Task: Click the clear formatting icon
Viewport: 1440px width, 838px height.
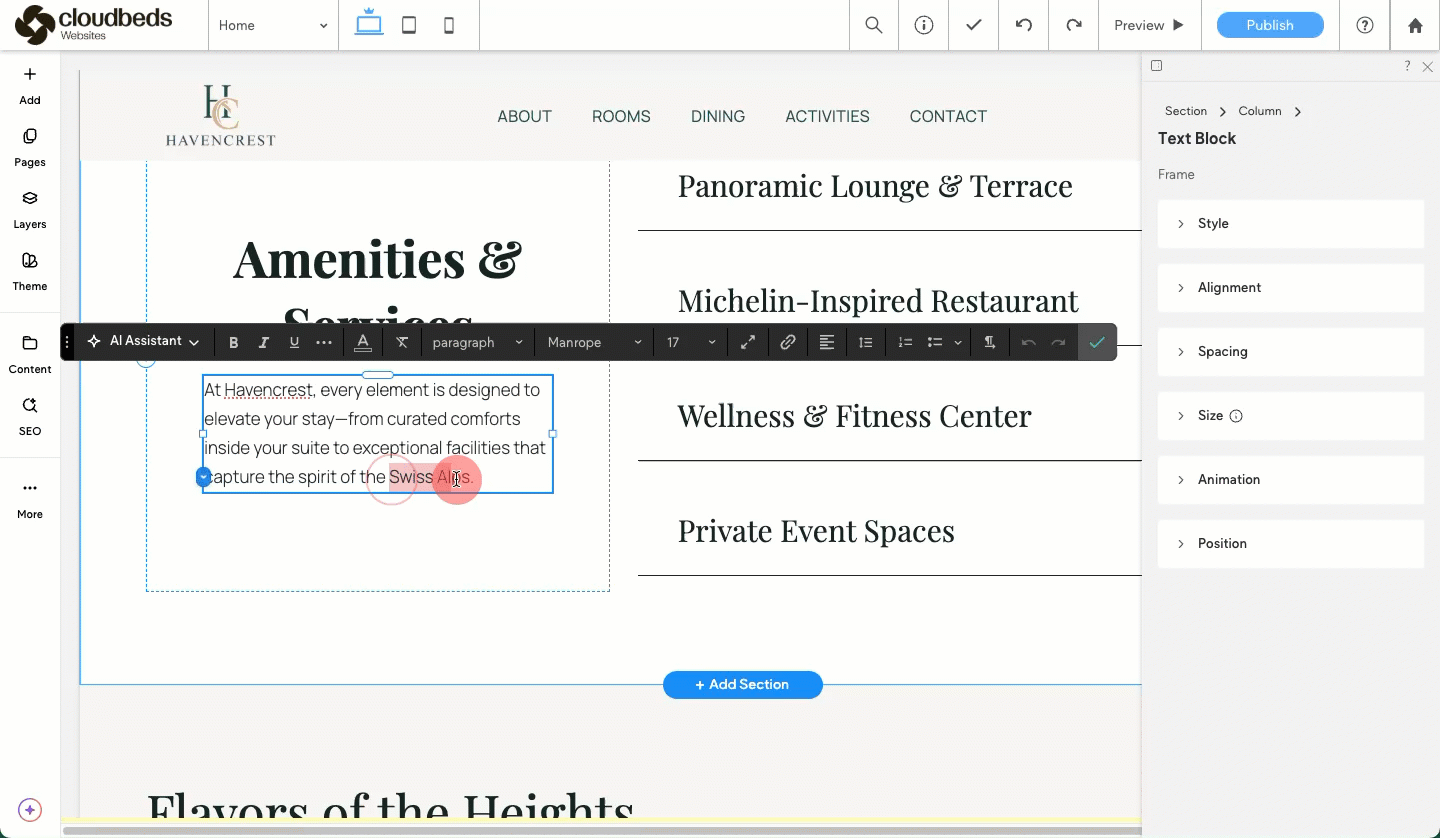Action: pos(402,342)
